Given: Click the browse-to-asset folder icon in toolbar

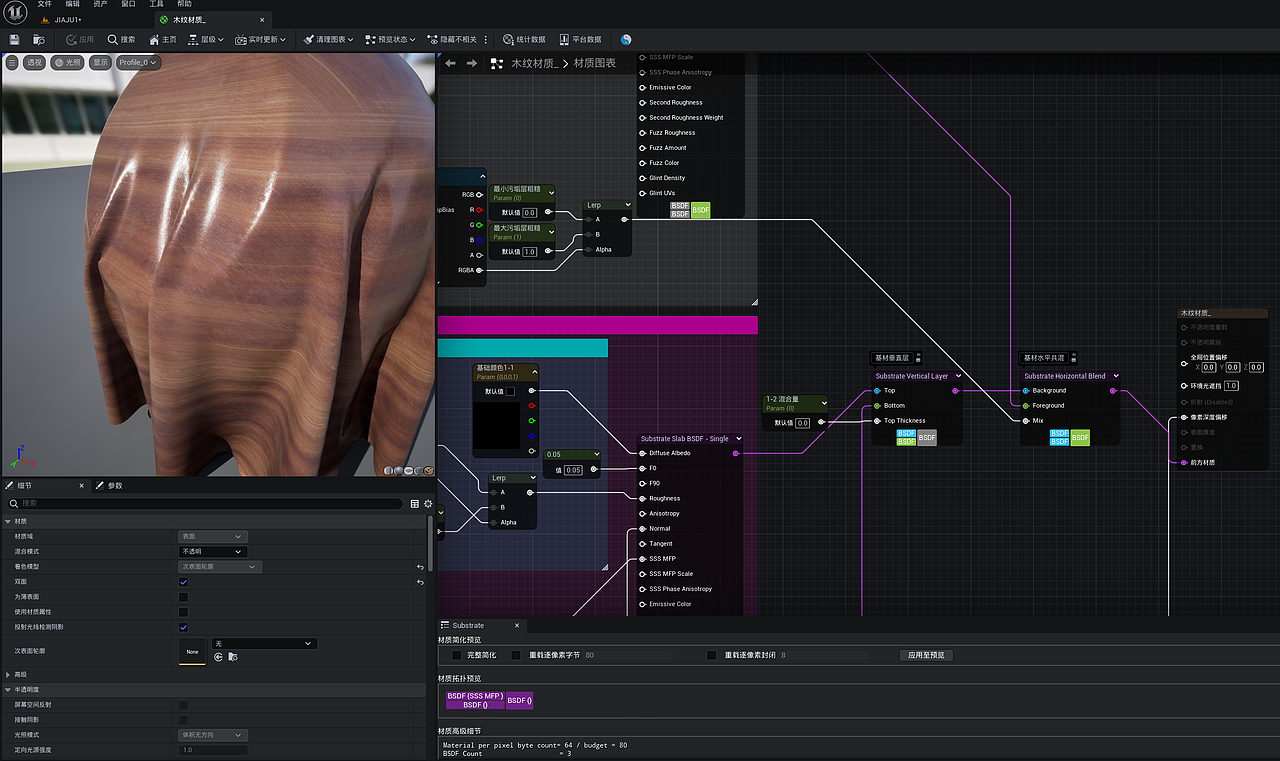Looking at the screenshot, I should (x=39, y=39).
